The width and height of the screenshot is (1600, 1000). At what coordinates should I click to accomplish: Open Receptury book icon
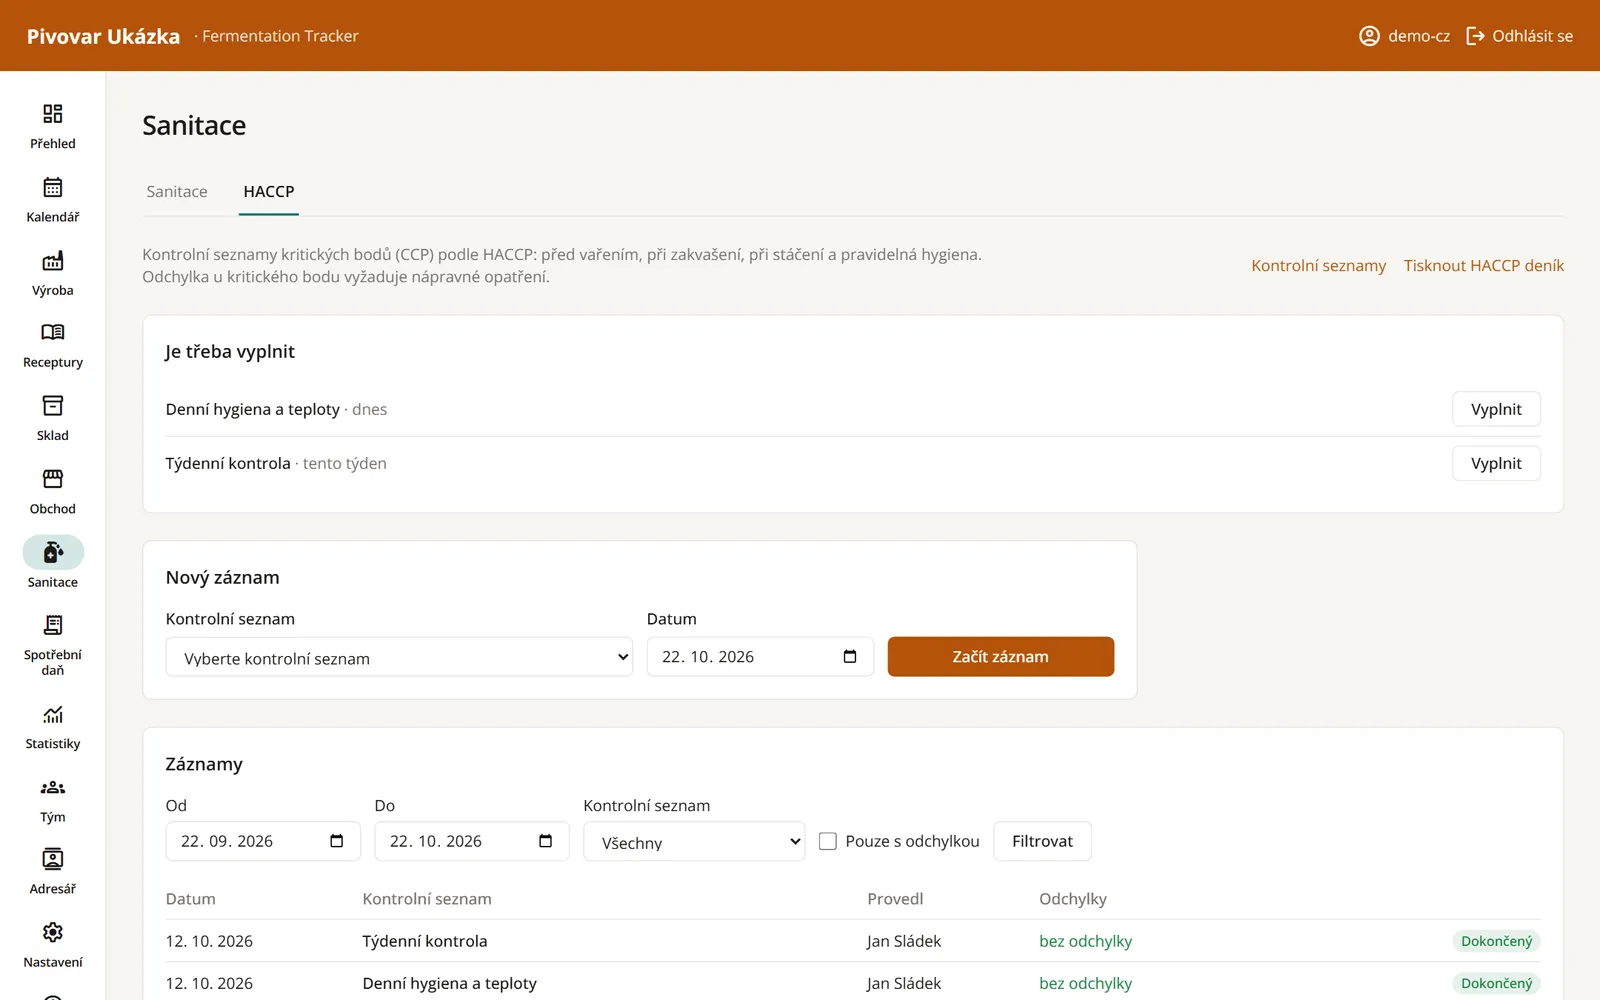coord(53,333)
